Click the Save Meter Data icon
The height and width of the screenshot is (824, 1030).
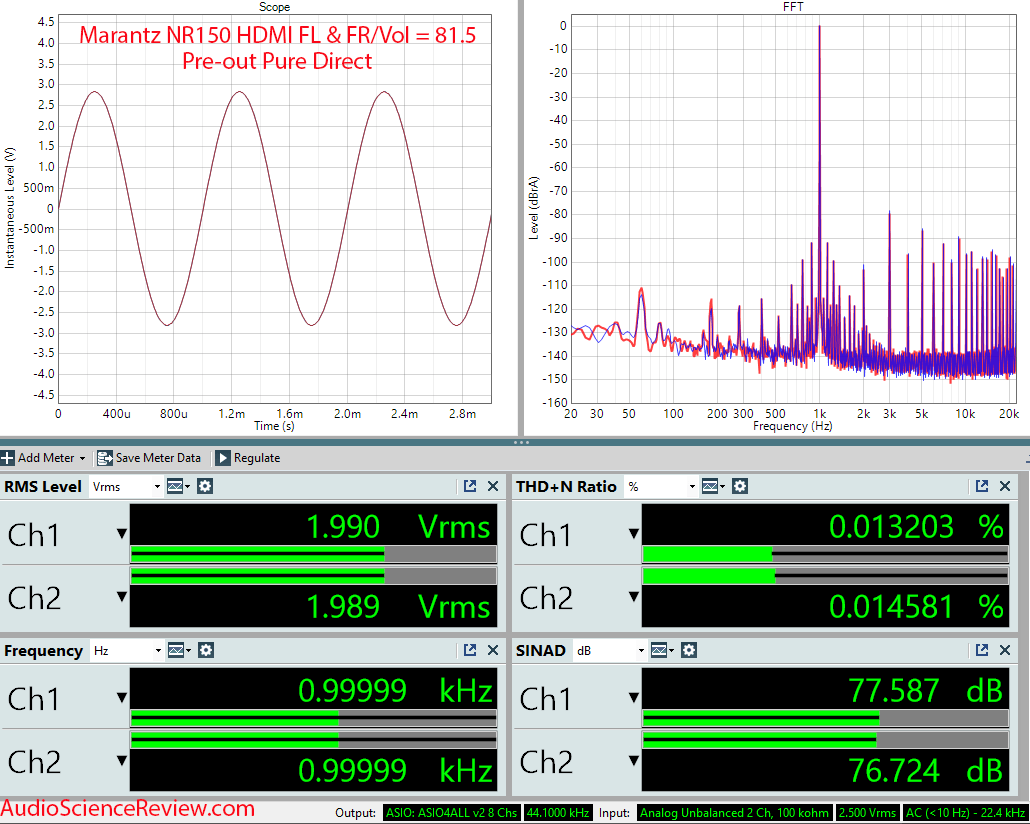tap(104, 458)
